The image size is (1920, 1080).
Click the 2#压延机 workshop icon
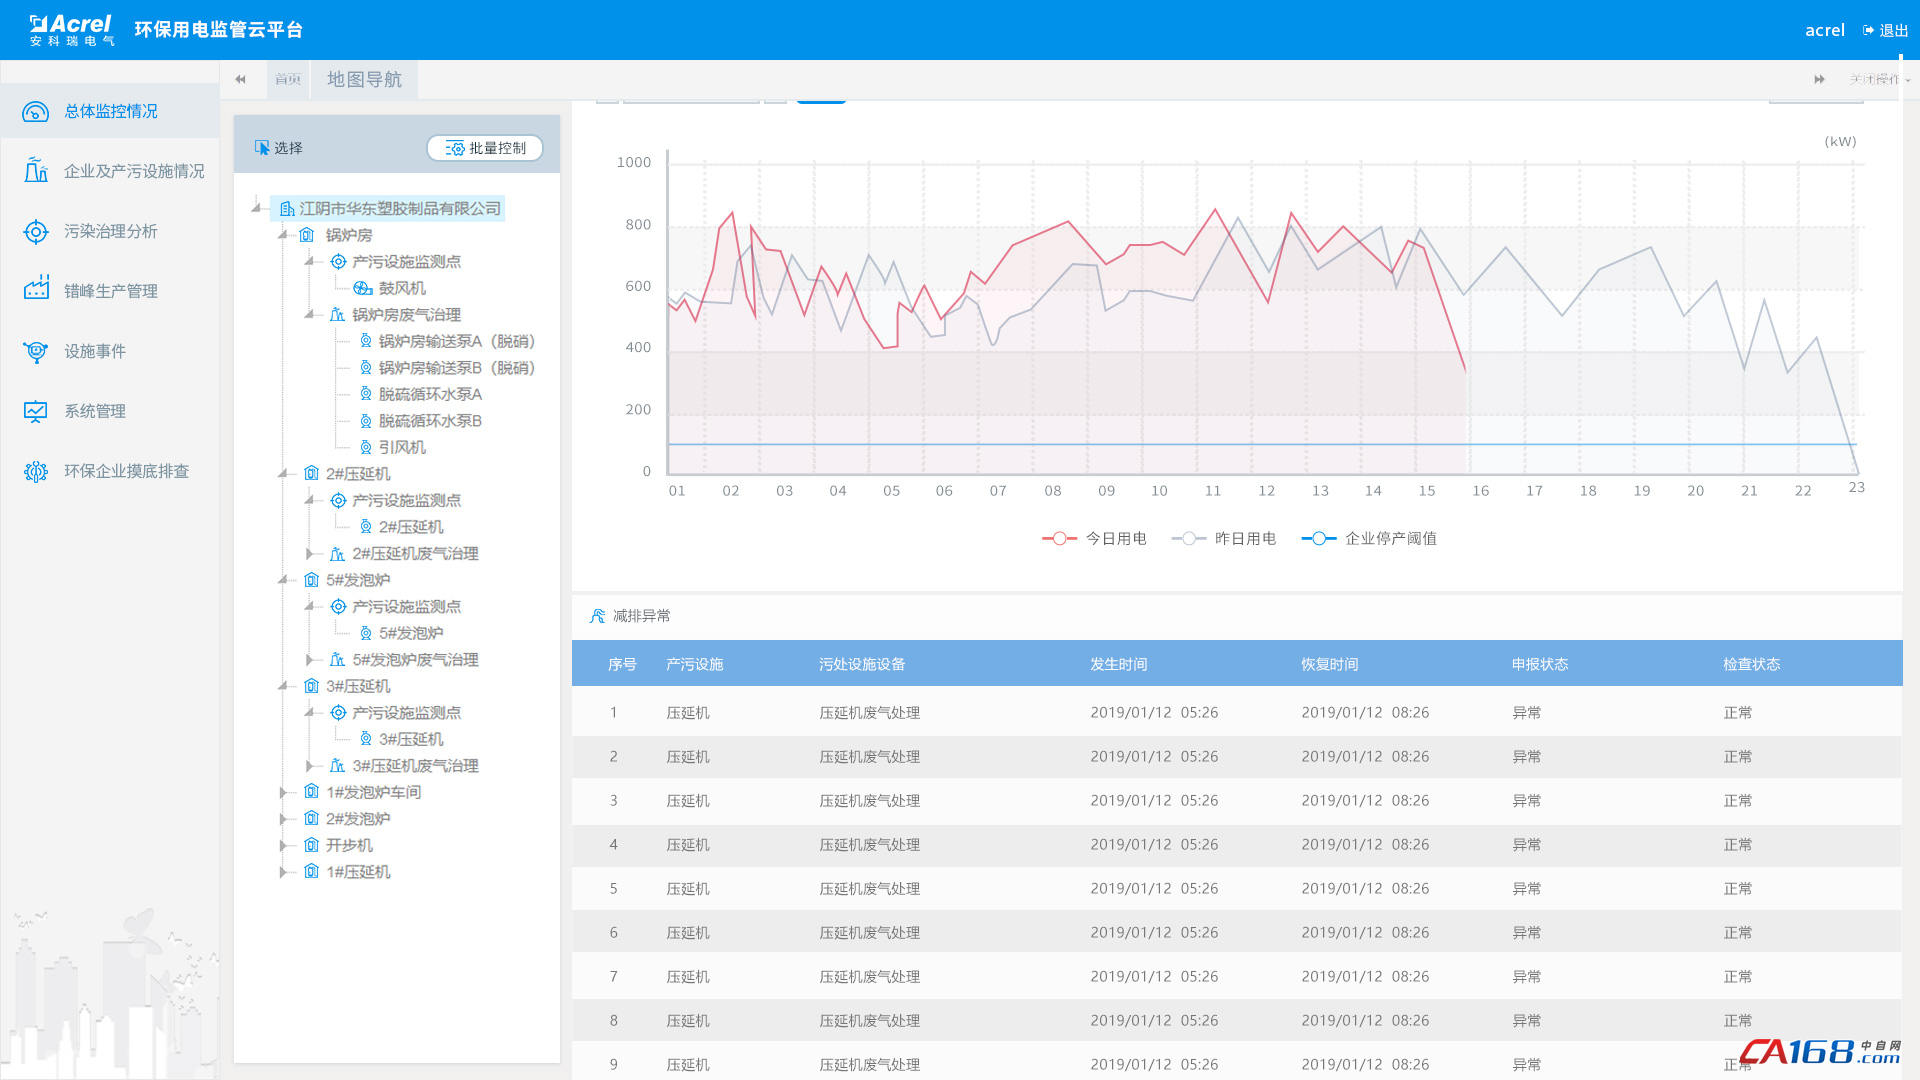click(311, 473)
